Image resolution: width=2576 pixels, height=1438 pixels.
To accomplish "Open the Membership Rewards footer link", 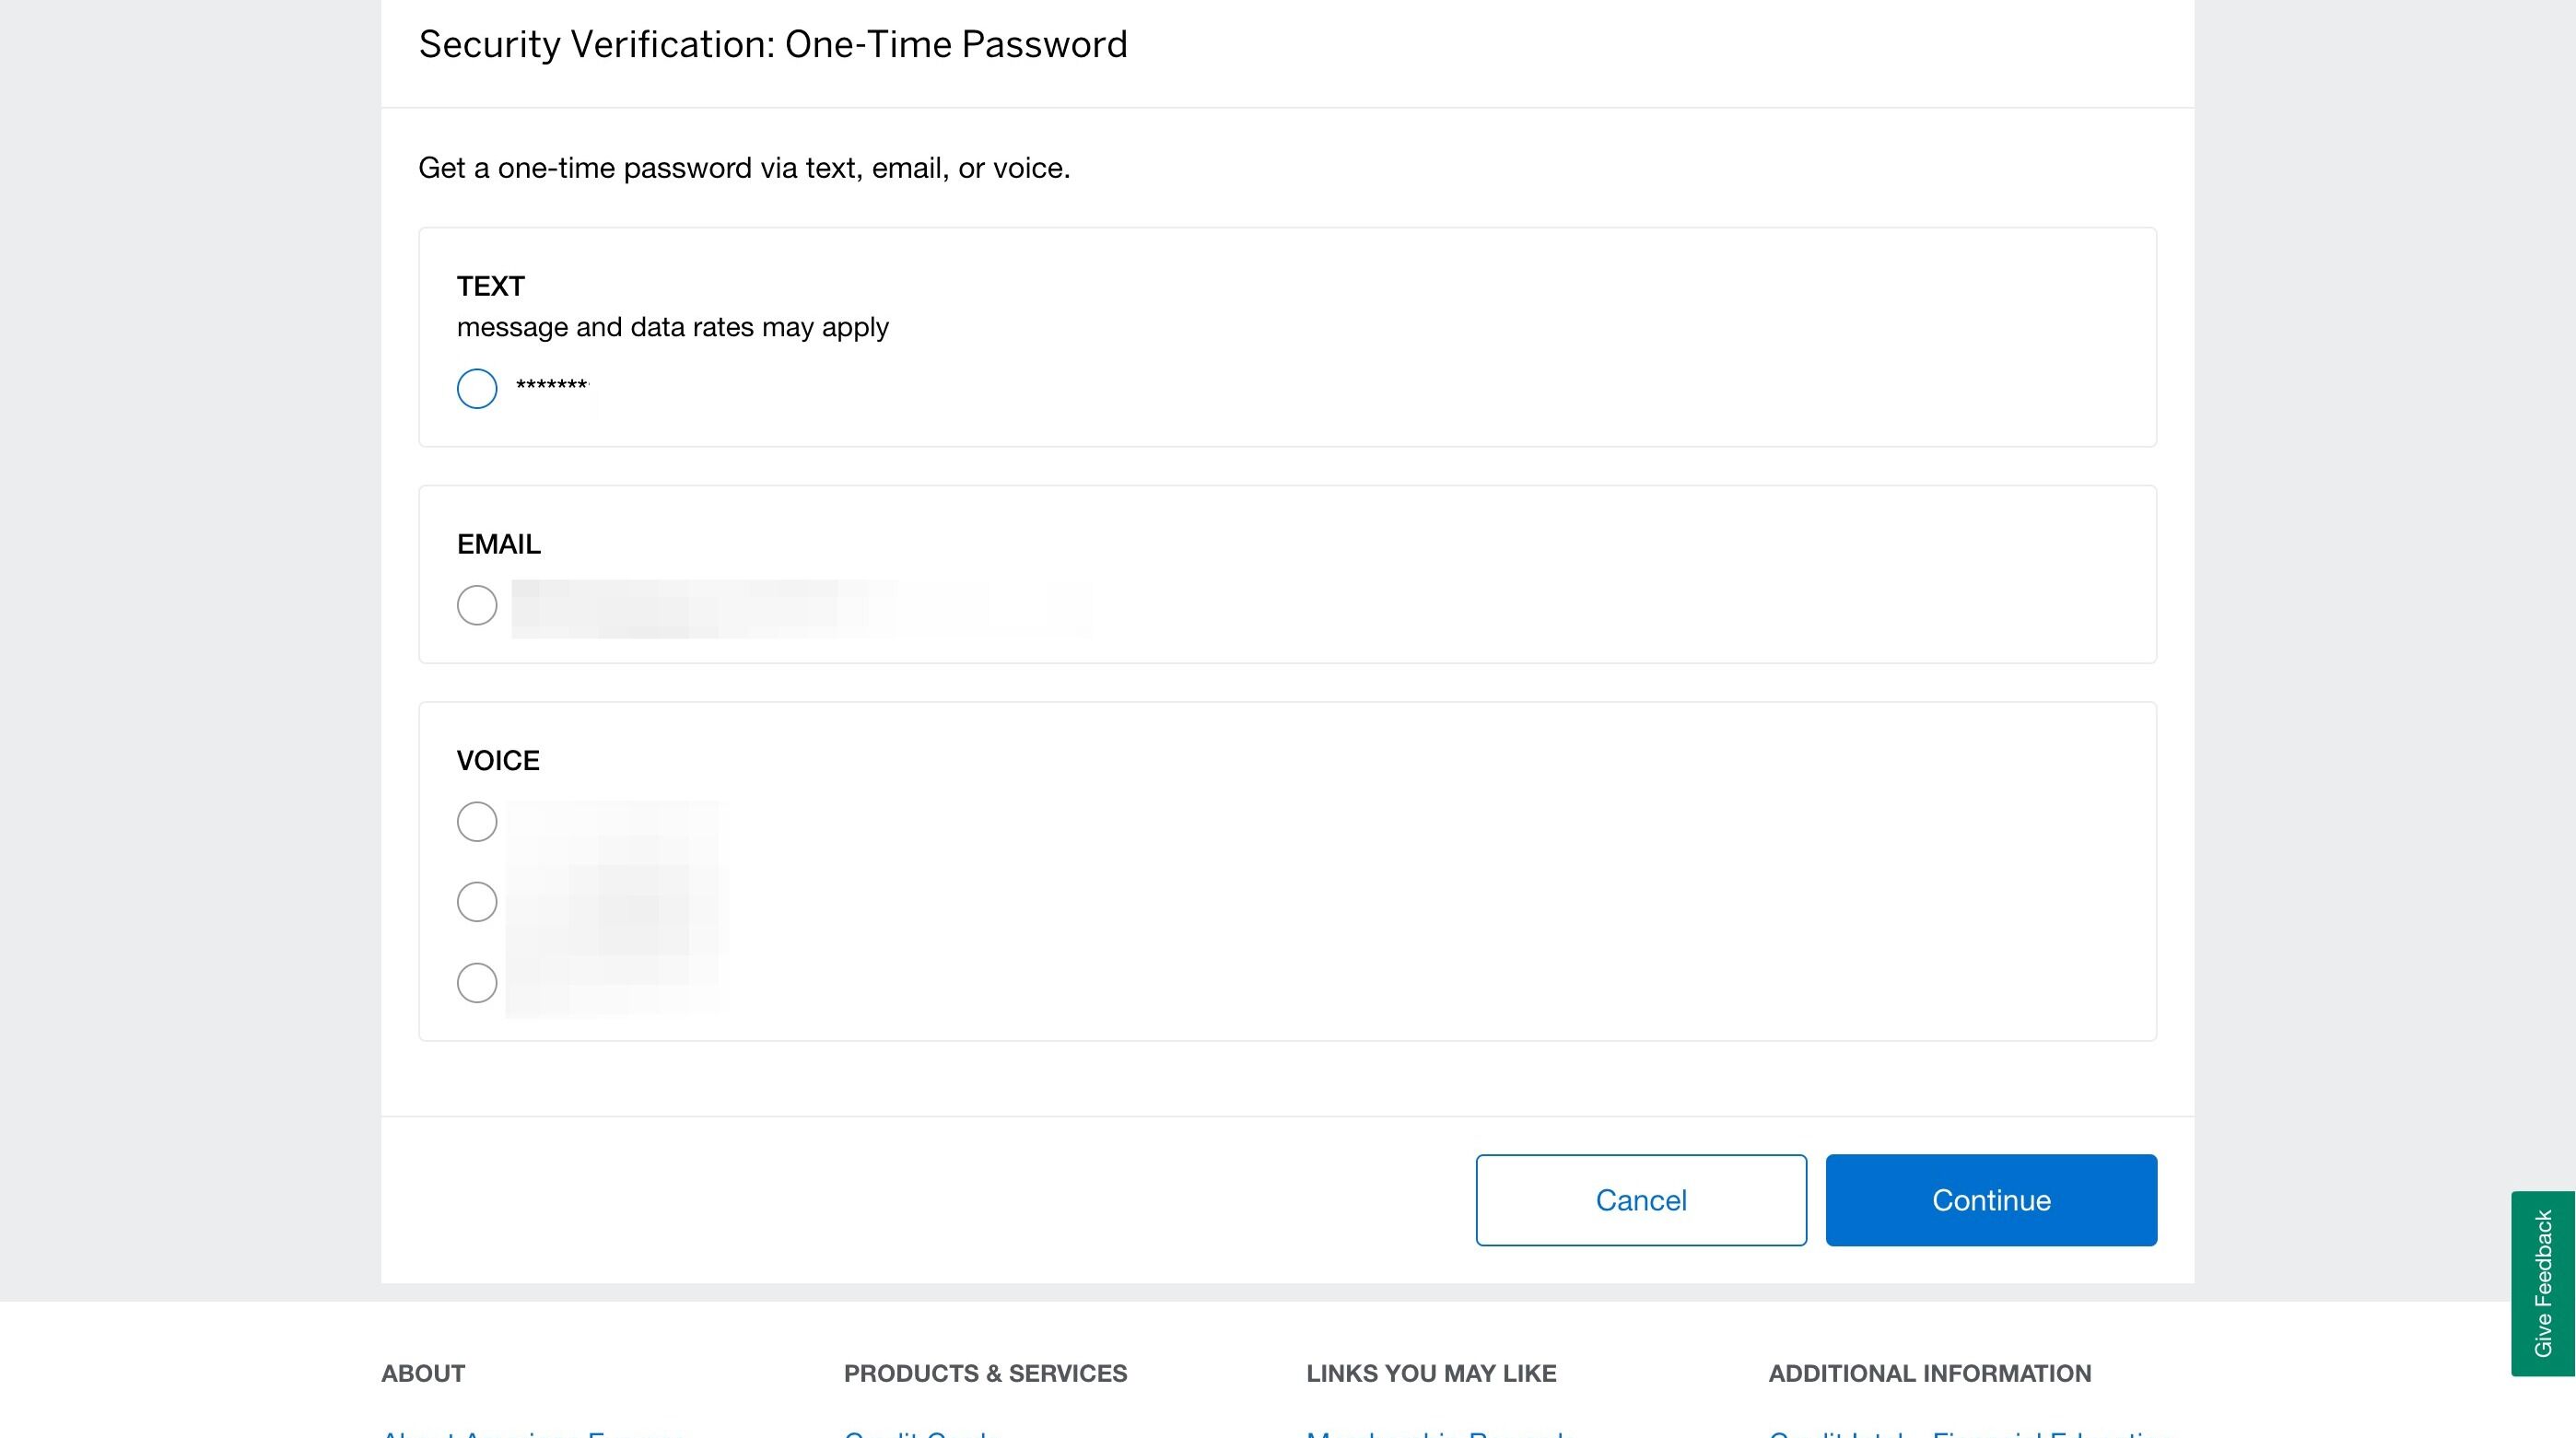I will click(x=1434, y=1432).
